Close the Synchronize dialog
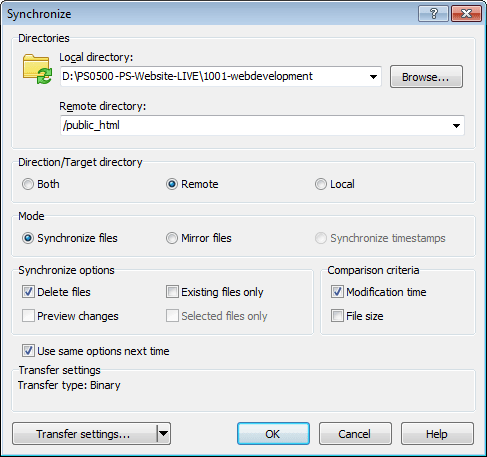 (x=466, y=14)
